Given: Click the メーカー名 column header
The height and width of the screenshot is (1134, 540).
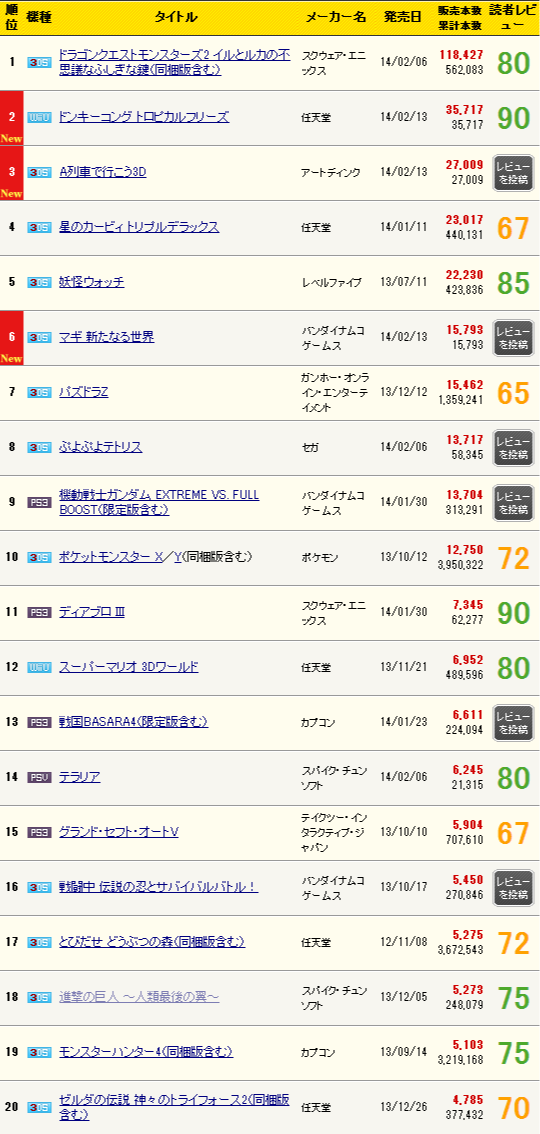Looking at the screenshot, I should tap(336, 17).
